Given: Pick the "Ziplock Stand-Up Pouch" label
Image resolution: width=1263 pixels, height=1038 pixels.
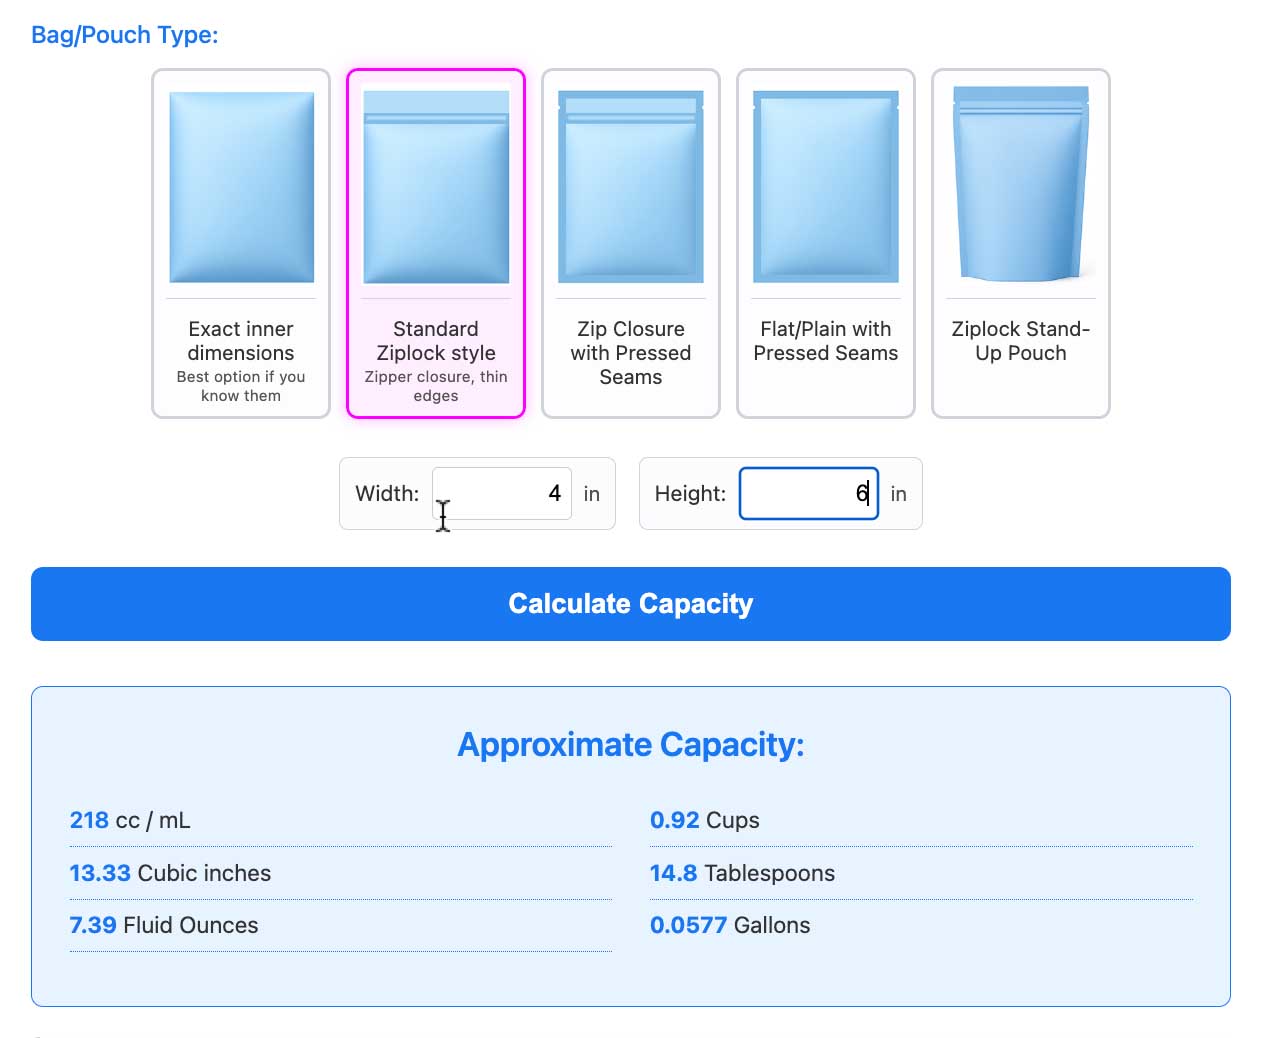Looking at the screenshot, I should [1021, 341].
